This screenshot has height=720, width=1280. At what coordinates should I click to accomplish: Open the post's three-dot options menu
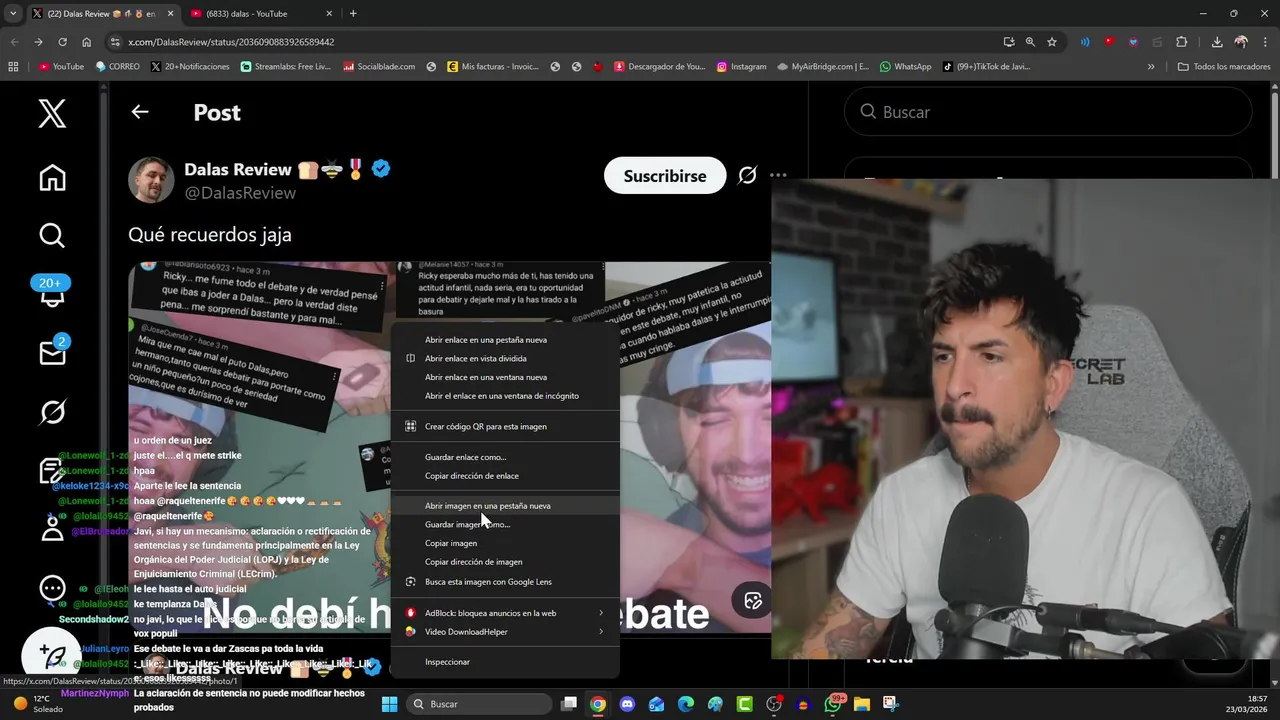tap(778, 175)
